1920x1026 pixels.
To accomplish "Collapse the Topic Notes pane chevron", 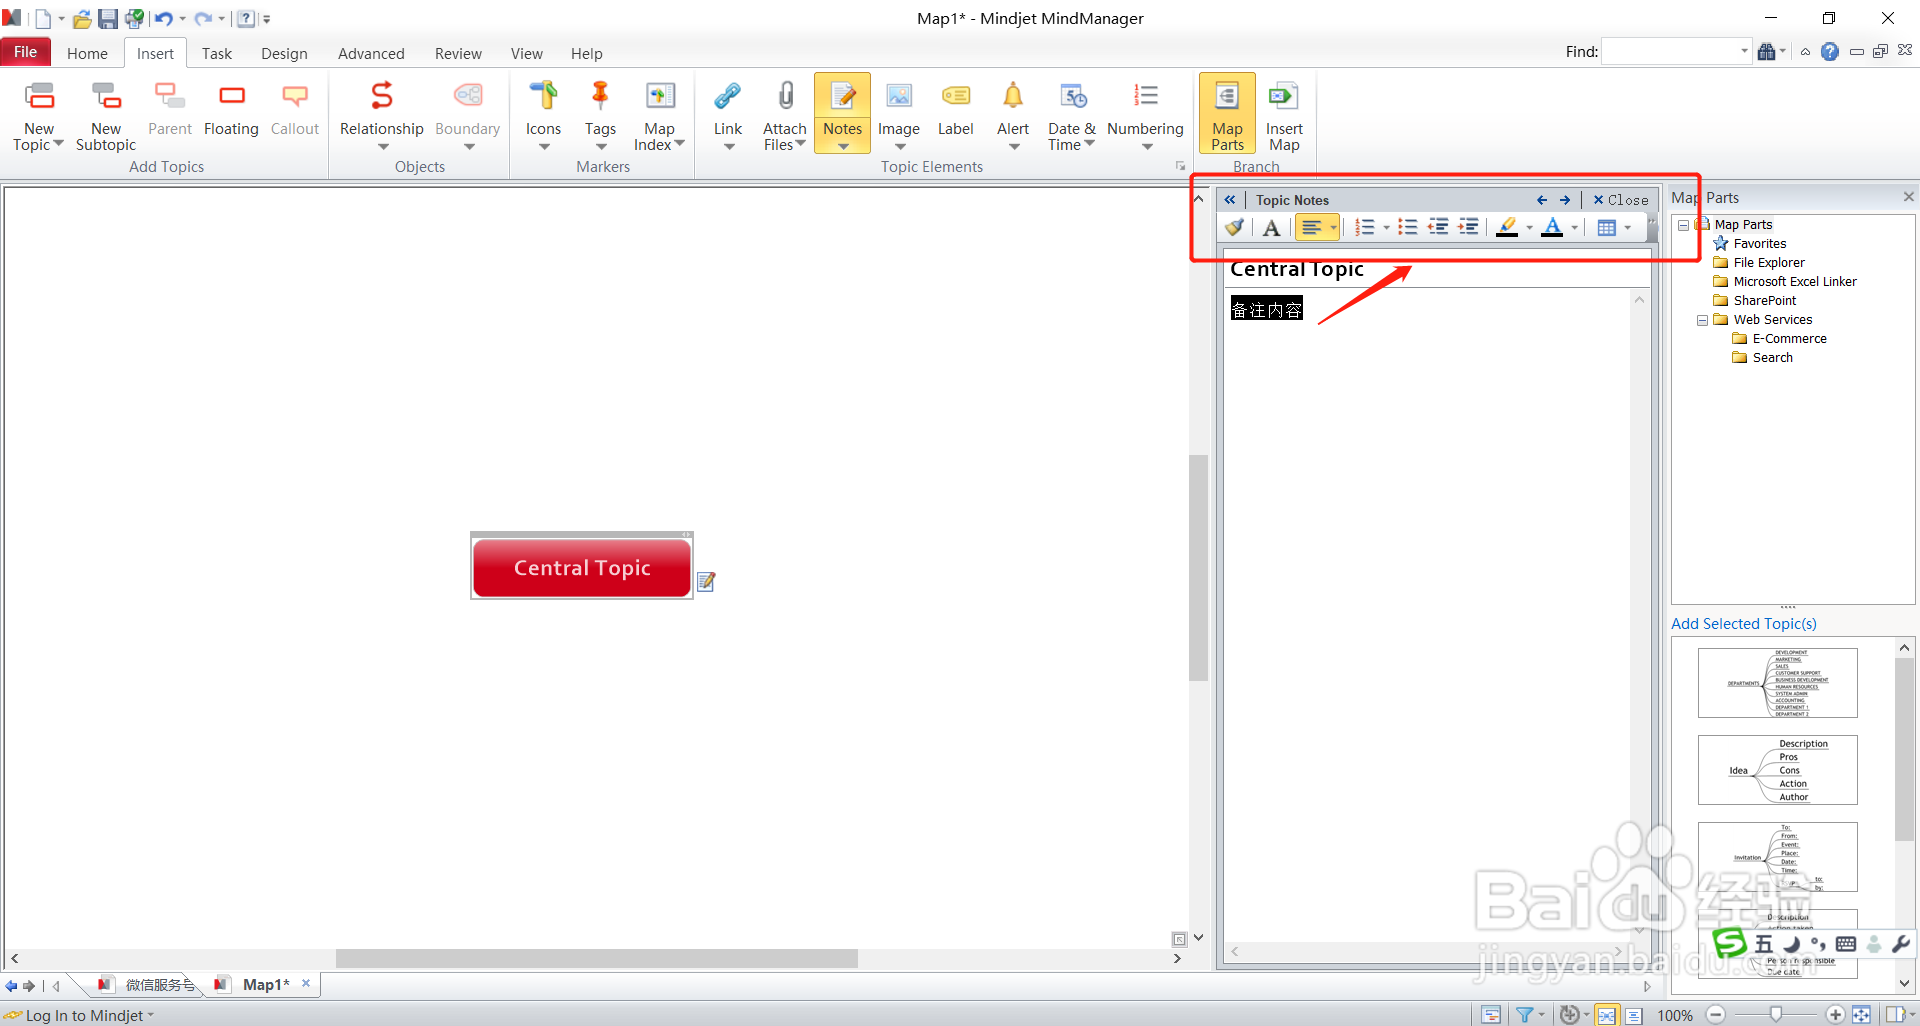I will coord(1230,200).
